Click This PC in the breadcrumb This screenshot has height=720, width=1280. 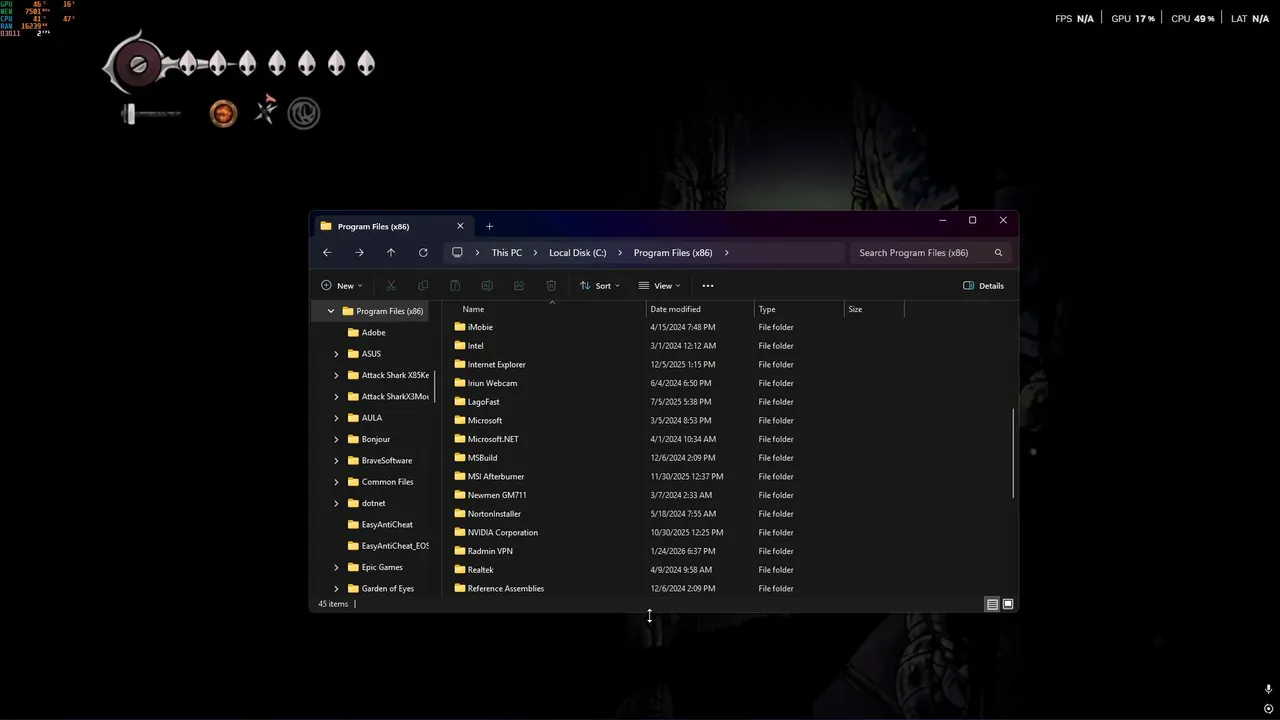507,253
